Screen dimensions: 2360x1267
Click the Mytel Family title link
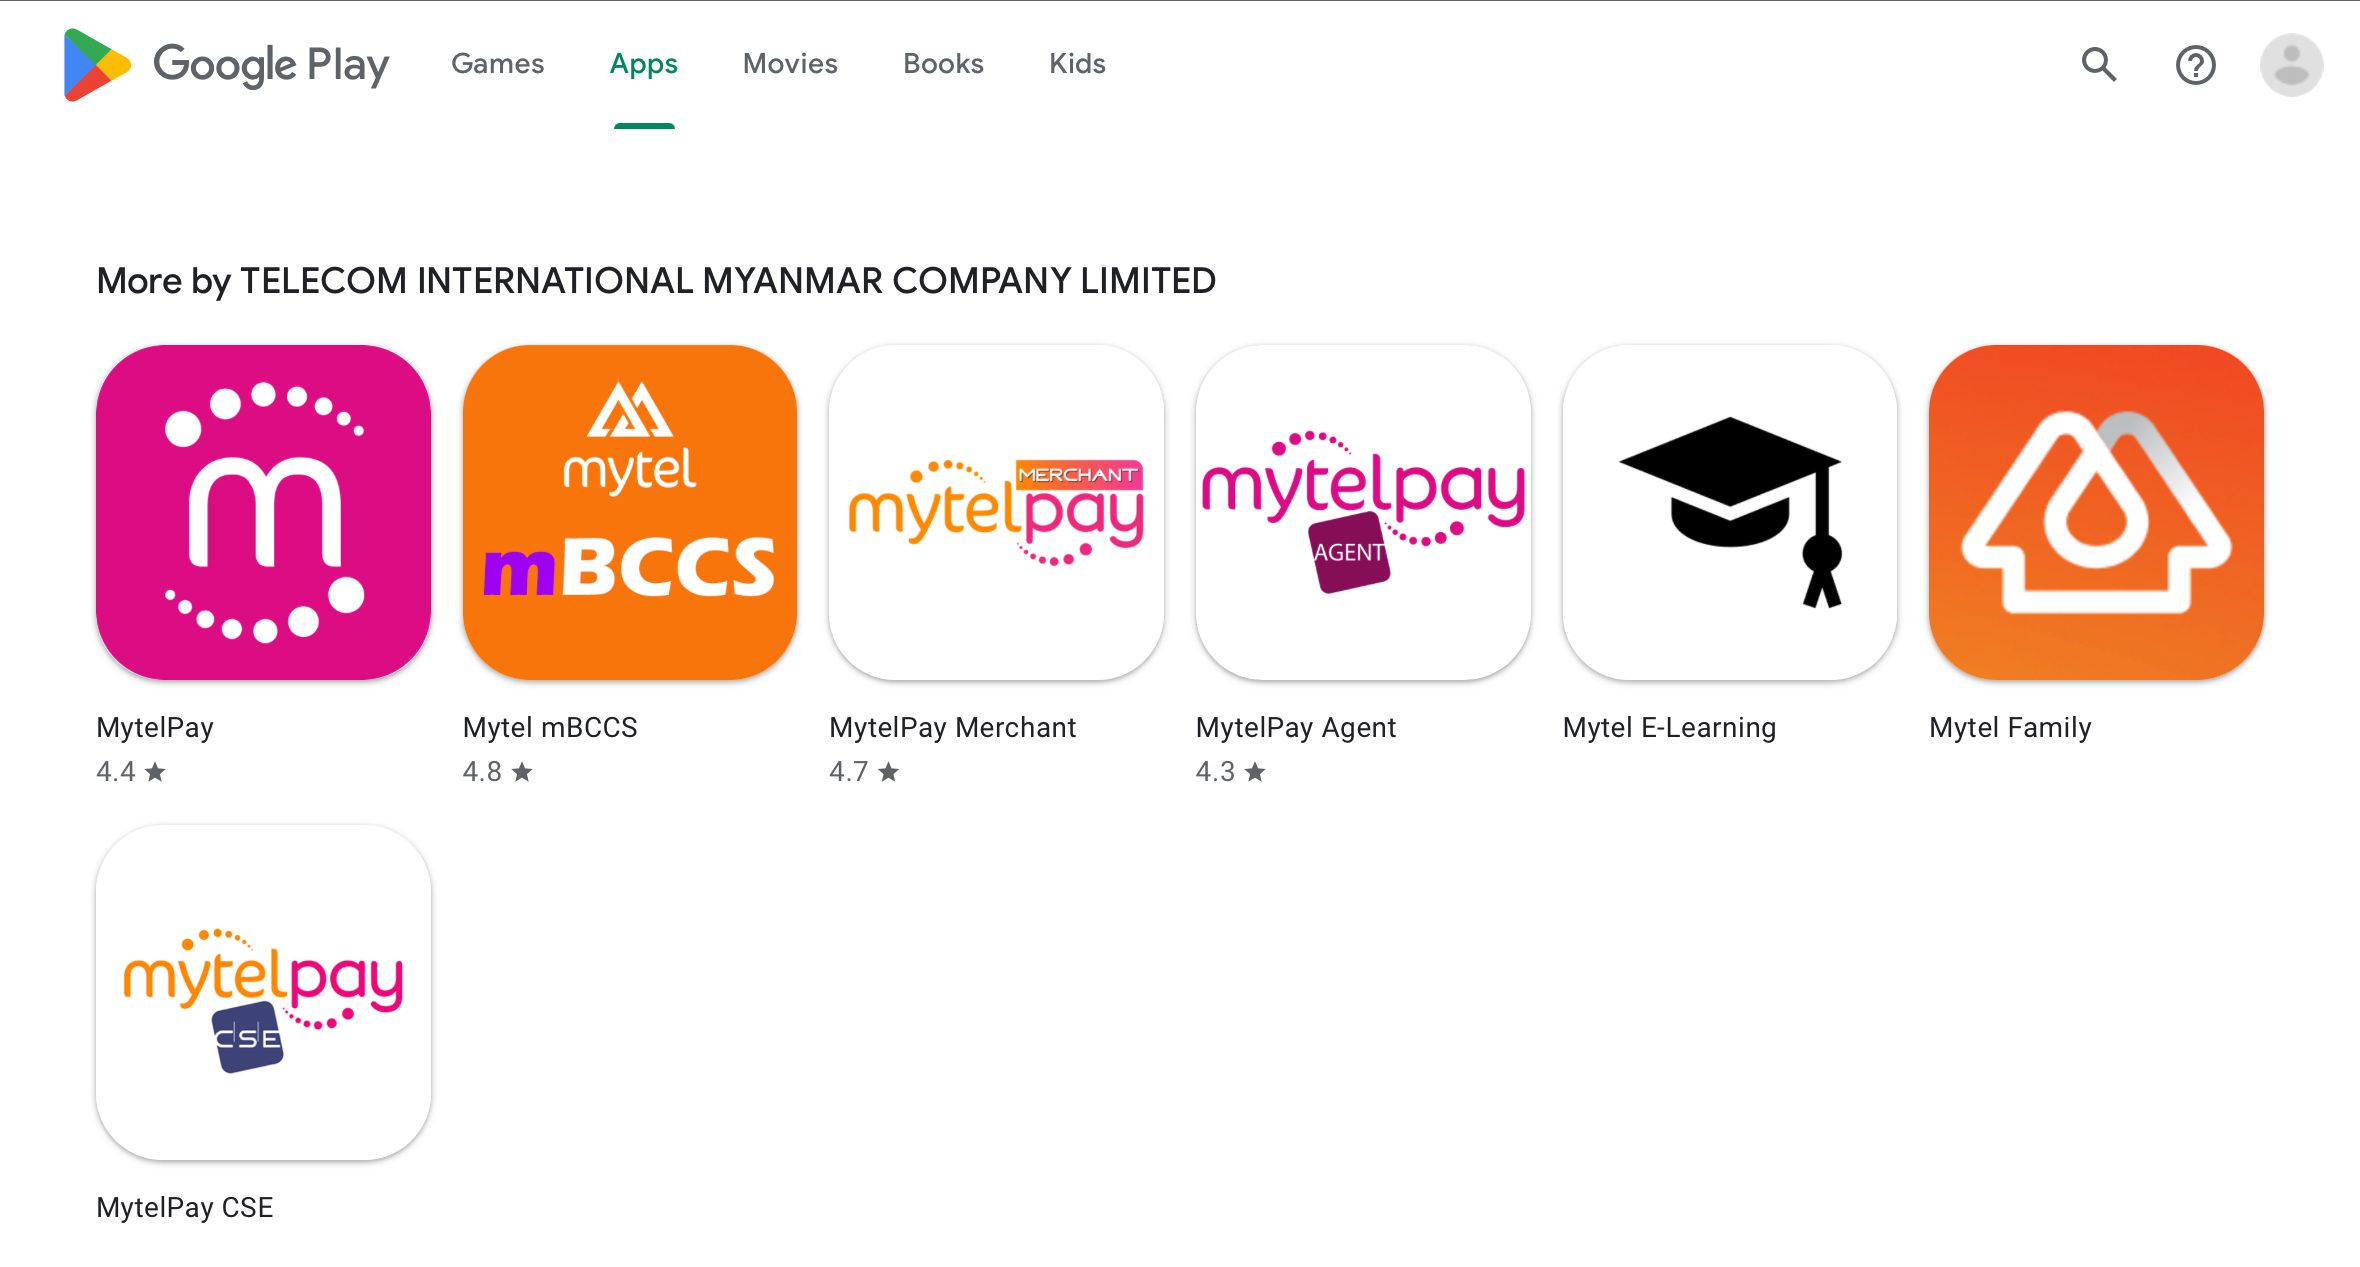[2010, 727]
